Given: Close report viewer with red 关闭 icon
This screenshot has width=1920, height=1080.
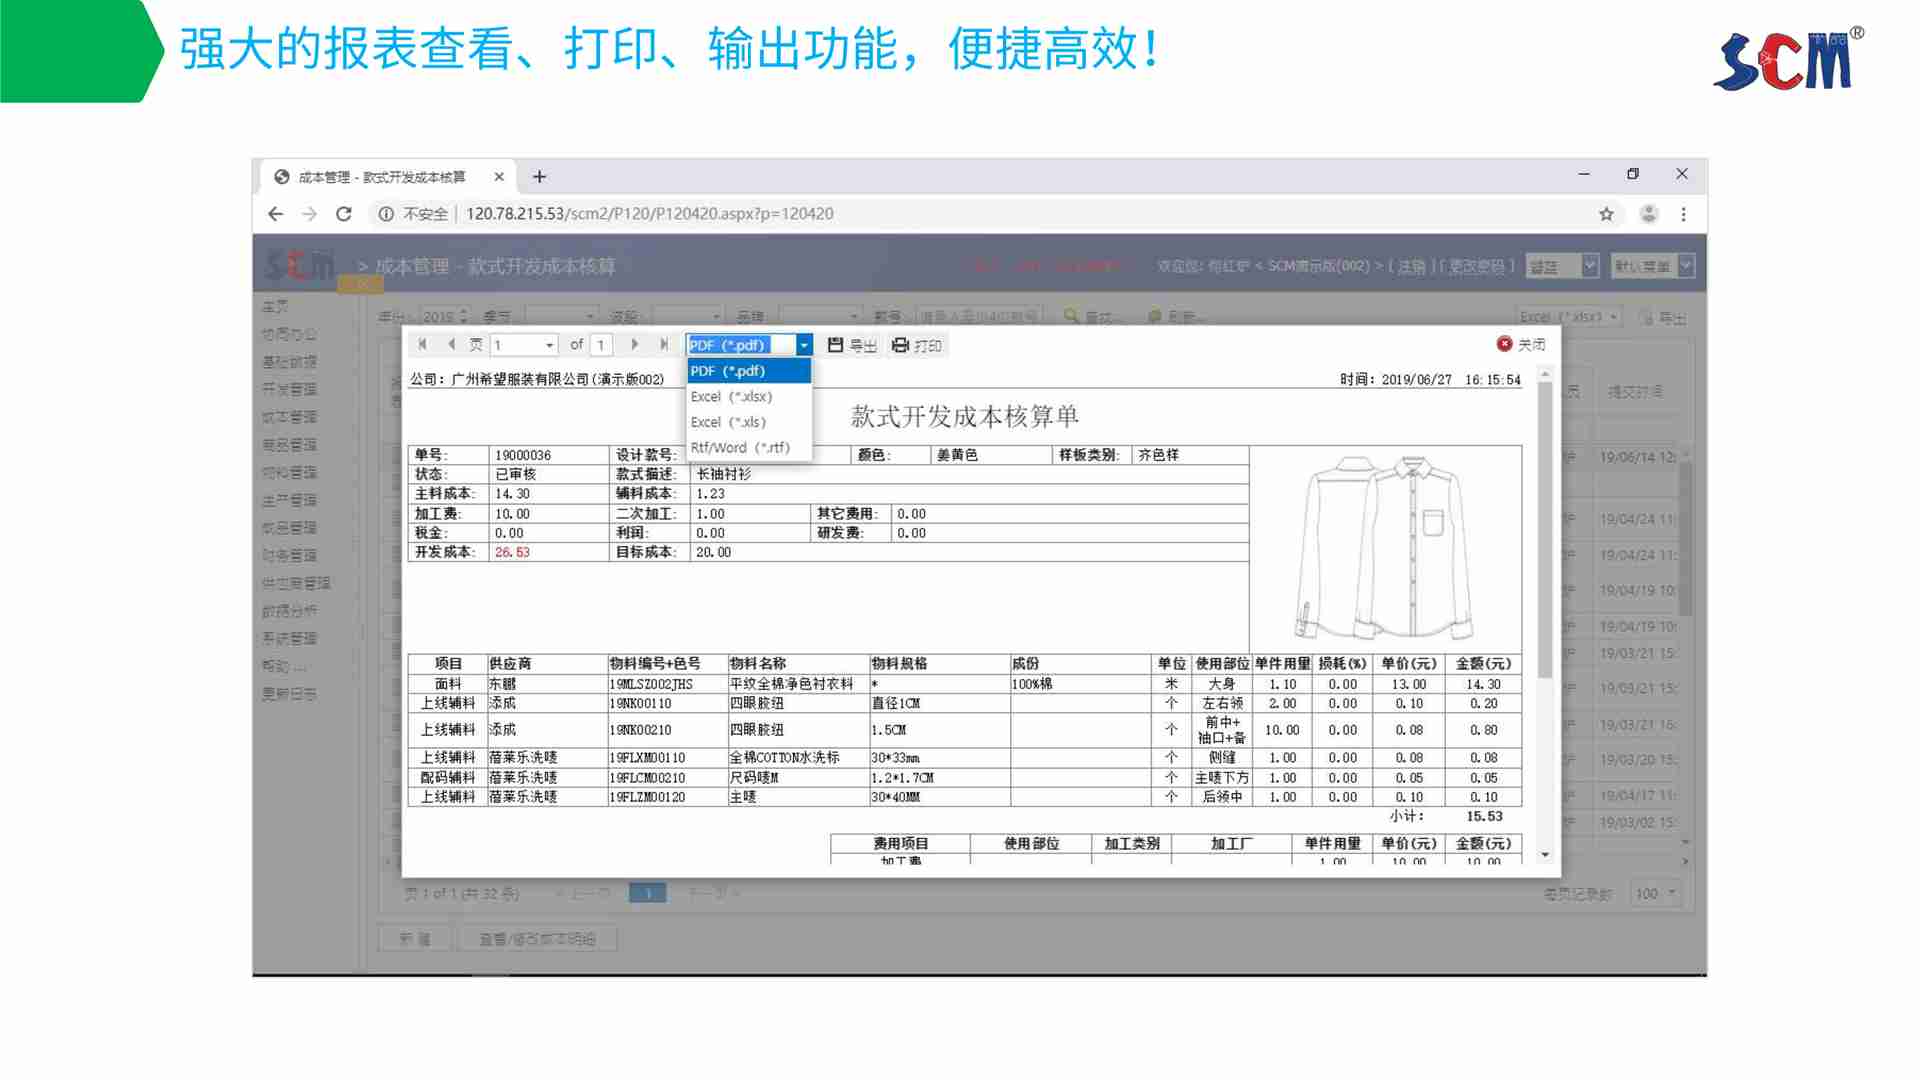Looking at the screenshot, I should click(x=1504, y=344).
